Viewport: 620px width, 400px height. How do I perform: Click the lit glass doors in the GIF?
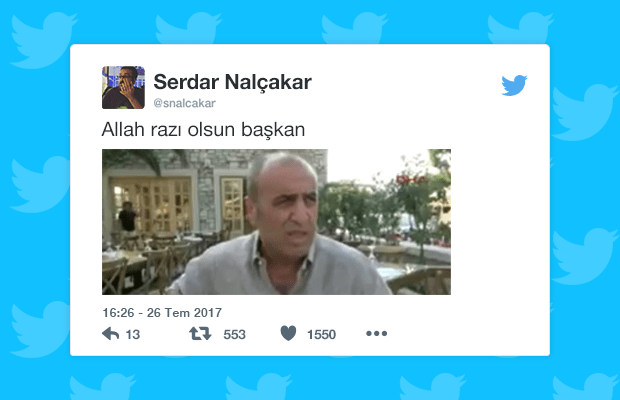152,206
